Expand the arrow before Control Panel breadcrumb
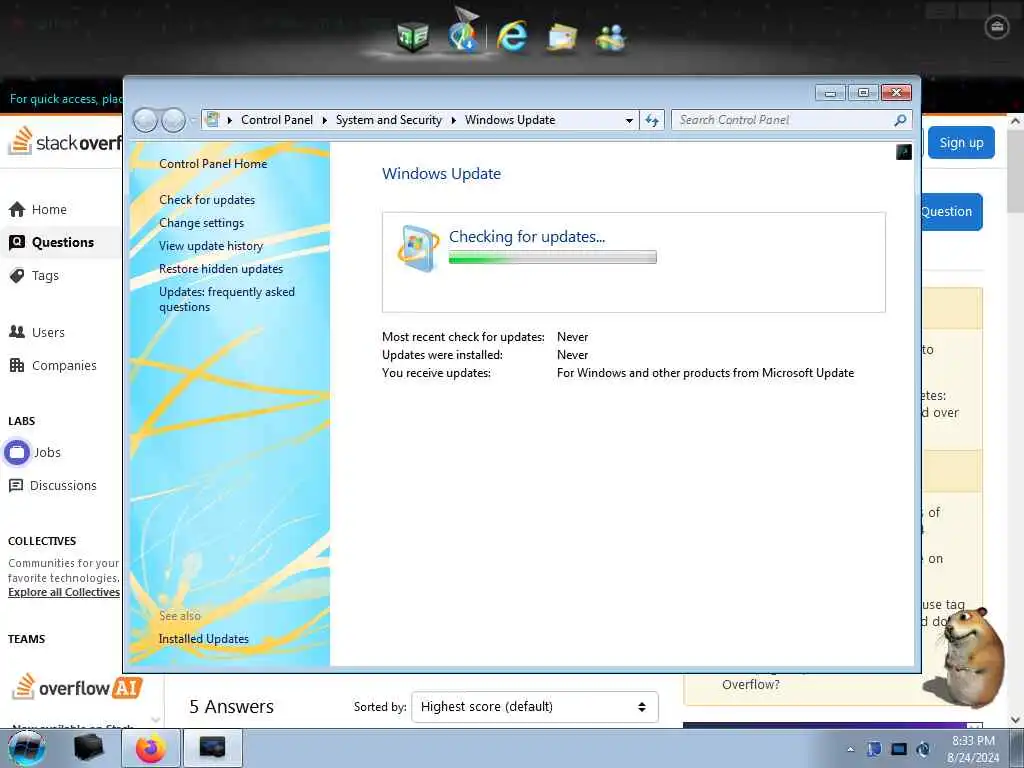This screenshot has width=1024, height=768. point(230,120)
